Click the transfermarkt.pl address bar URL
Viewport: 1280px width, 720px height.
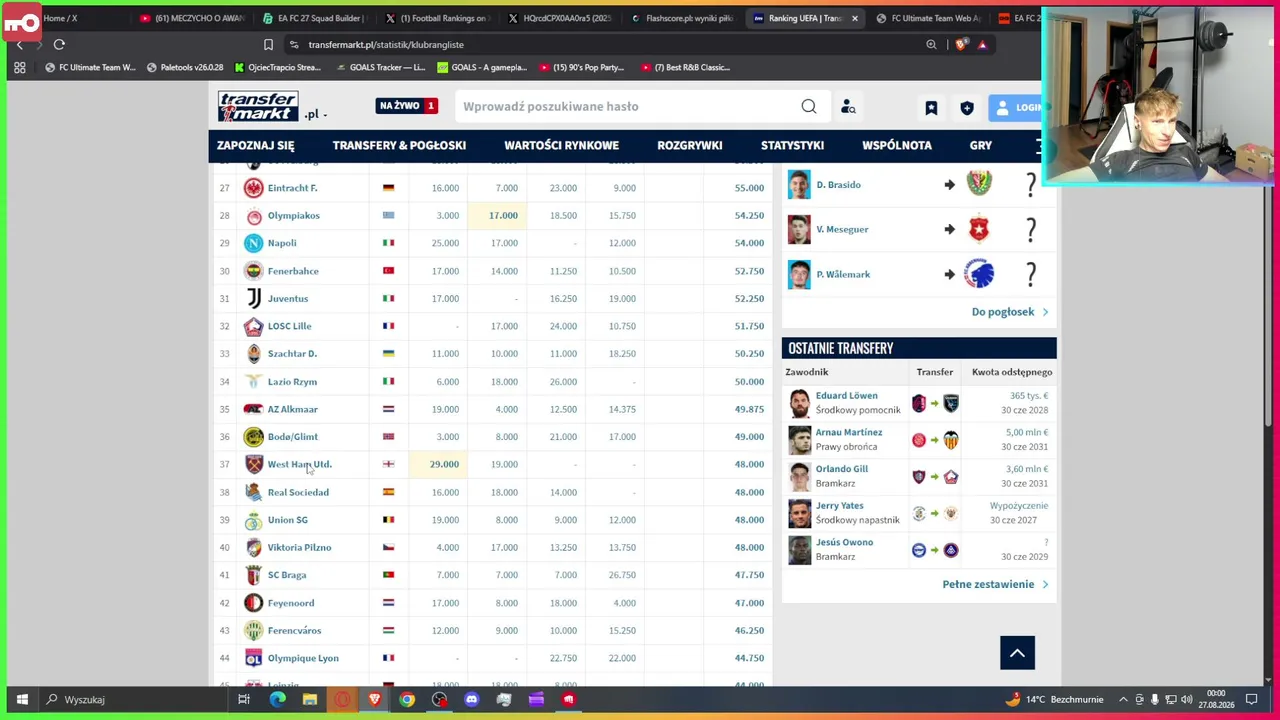tap(386, 45)
